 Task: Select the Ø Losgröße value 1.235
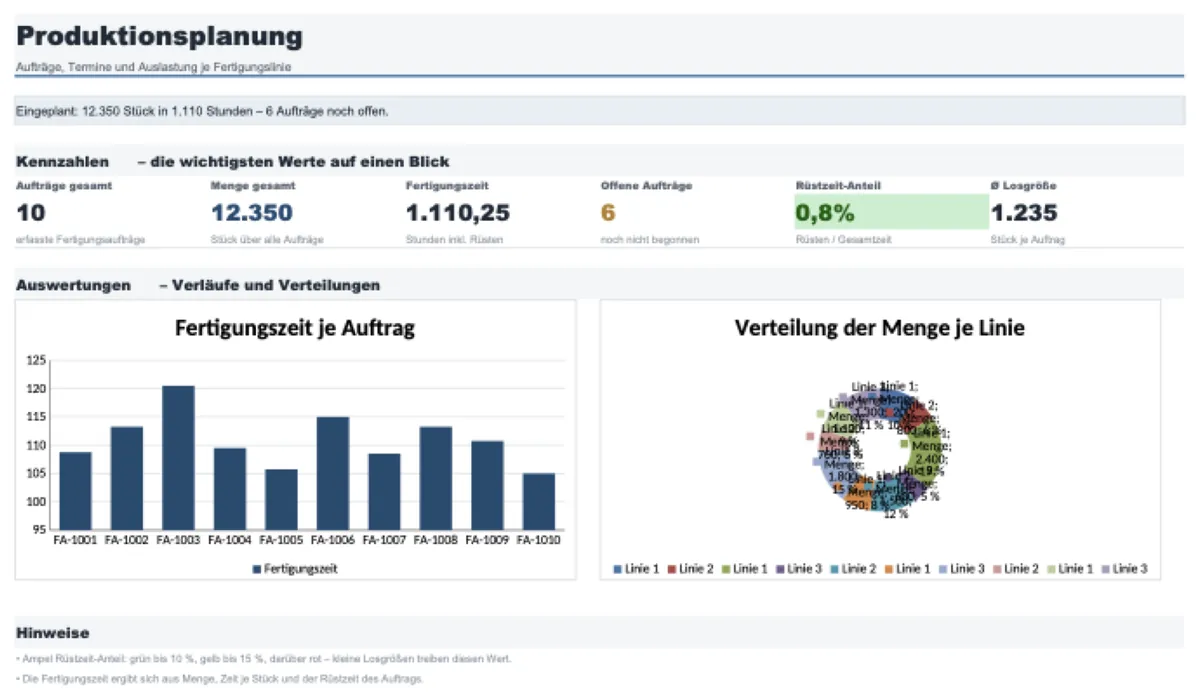[x=1024, y=212]
